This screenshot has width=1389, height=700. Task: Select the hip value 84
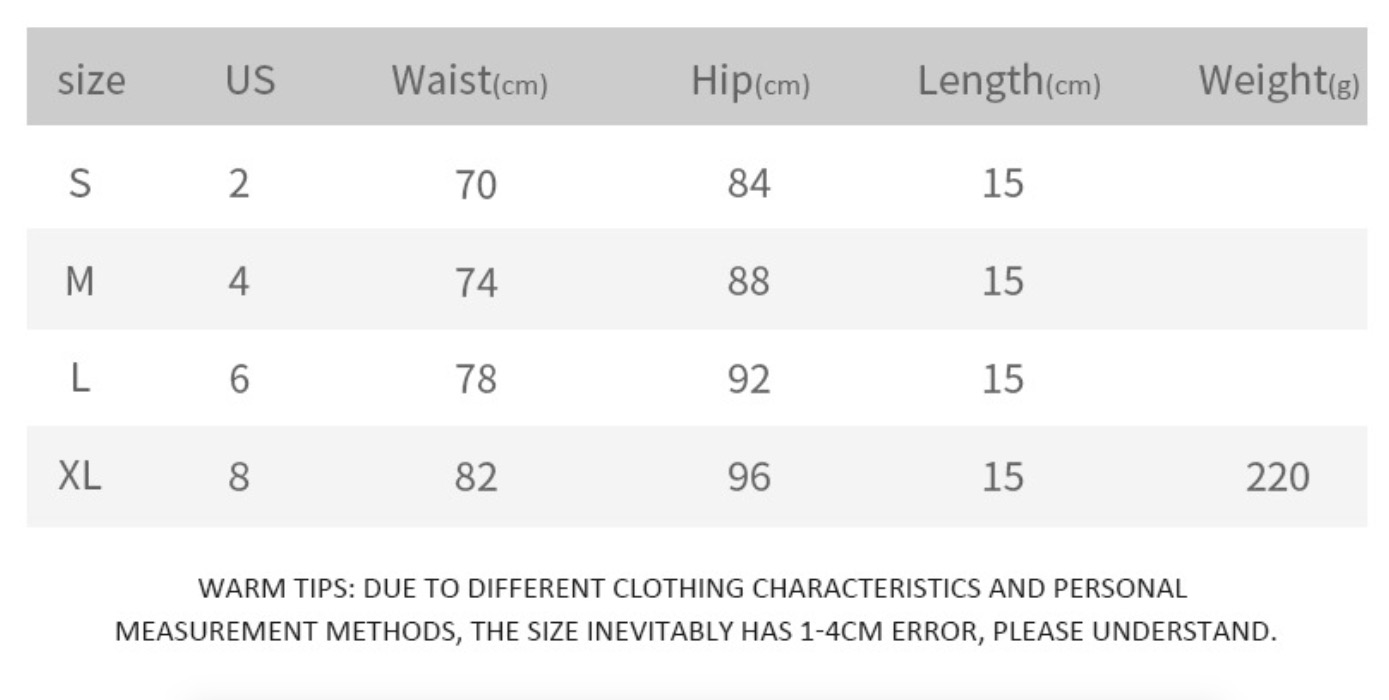(749, 184)
